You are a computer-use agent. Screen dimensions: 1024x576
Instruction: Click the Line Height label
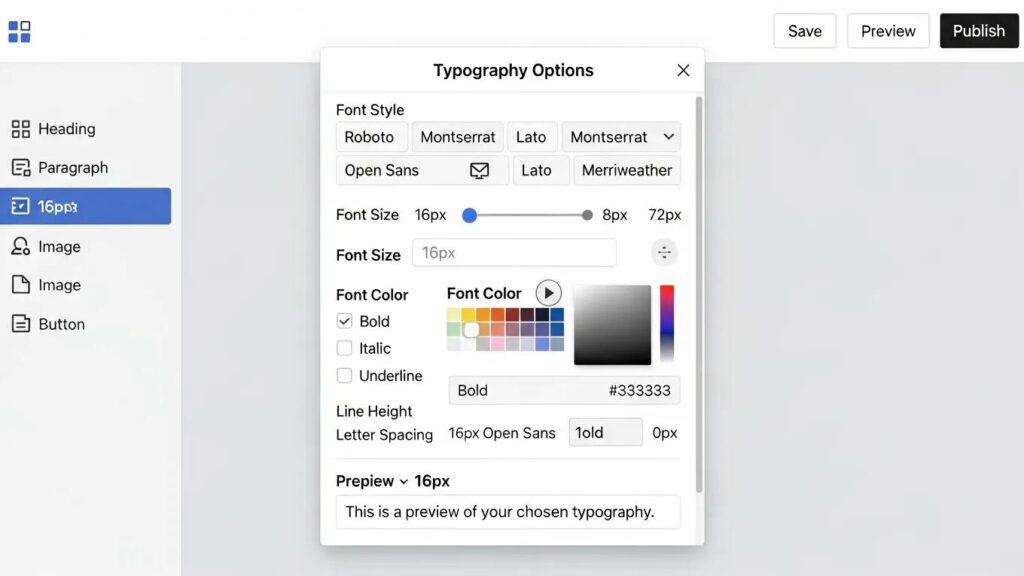tap(374, 411)
